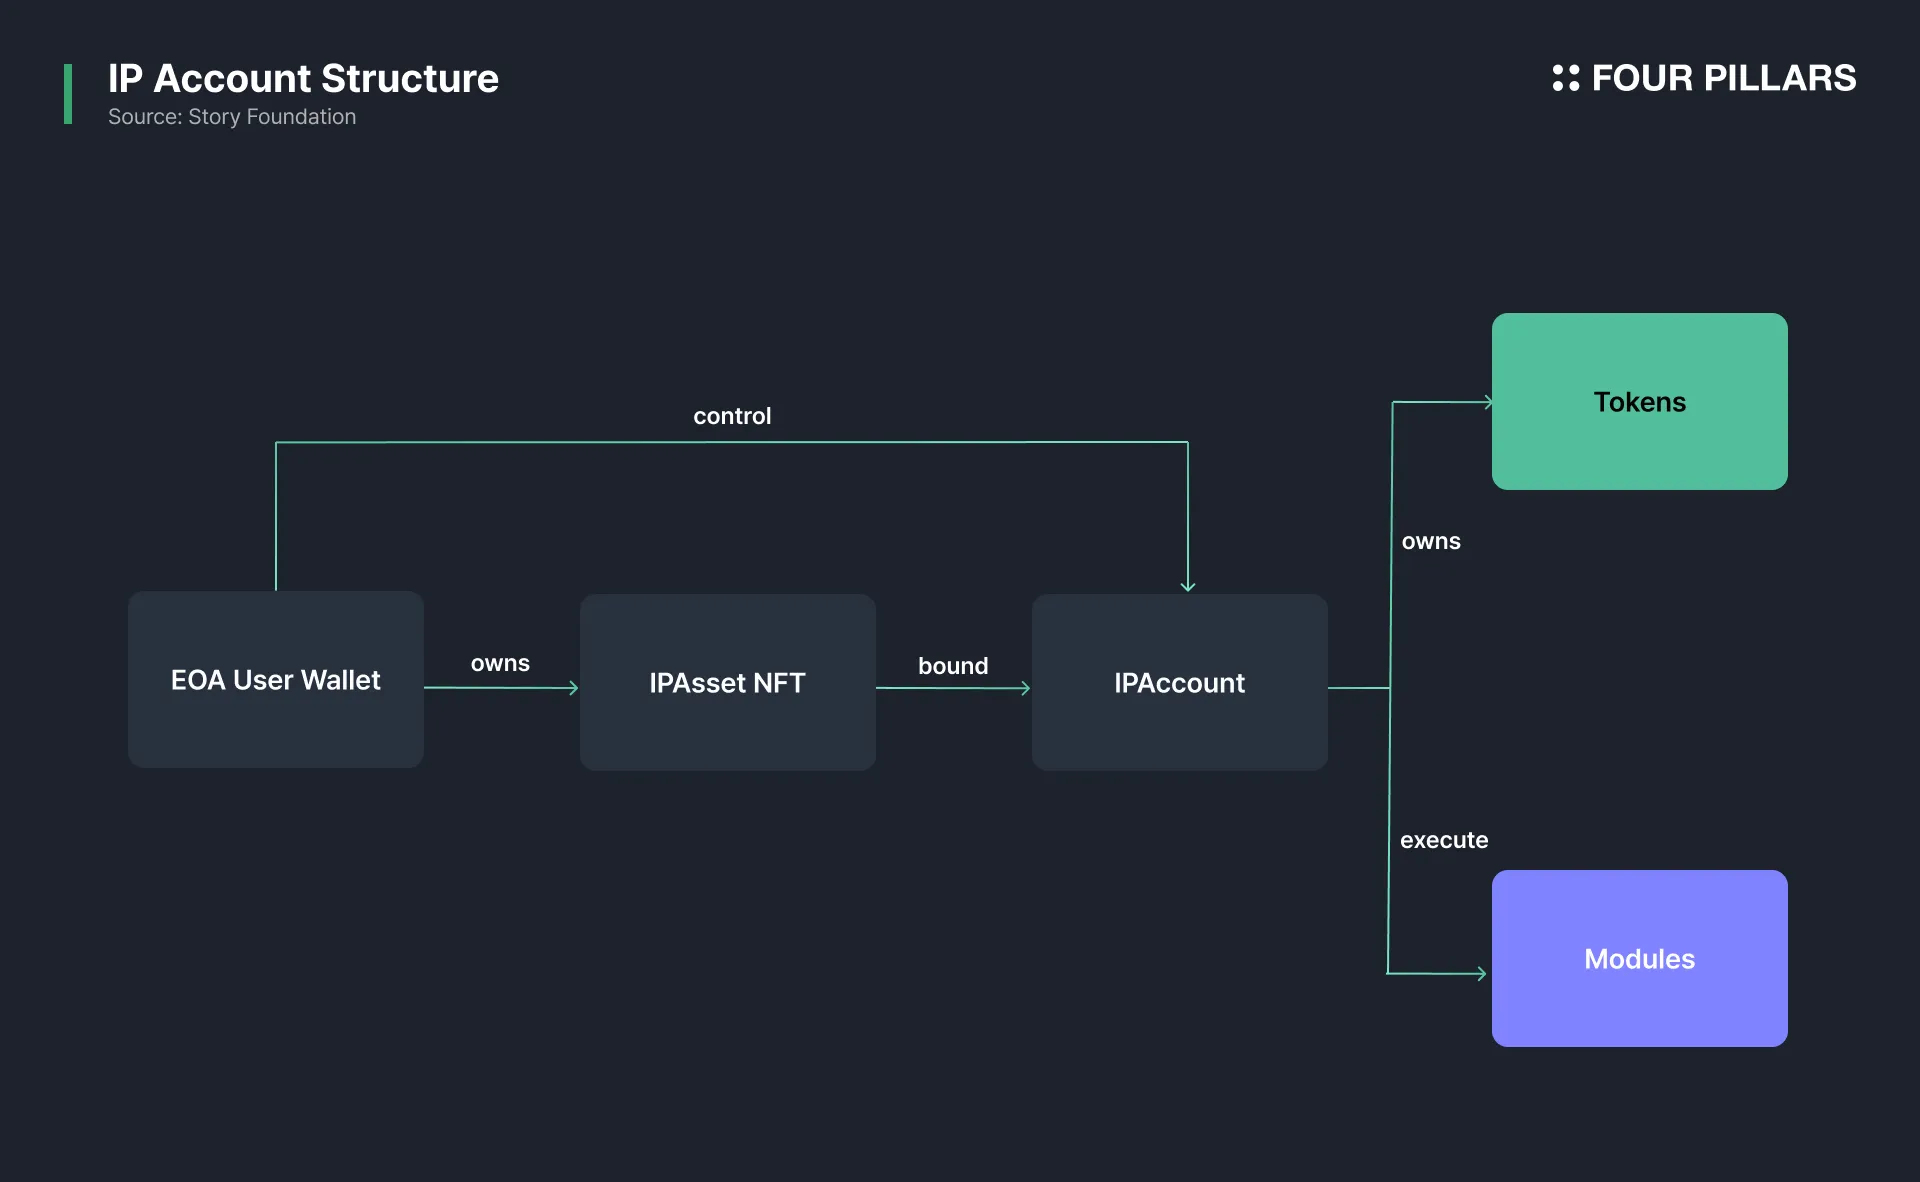This screenshot has width=1920, height=1182.
Task: Click the arrowhead pointing into Modules
Action: click(x=1481, y=973)
